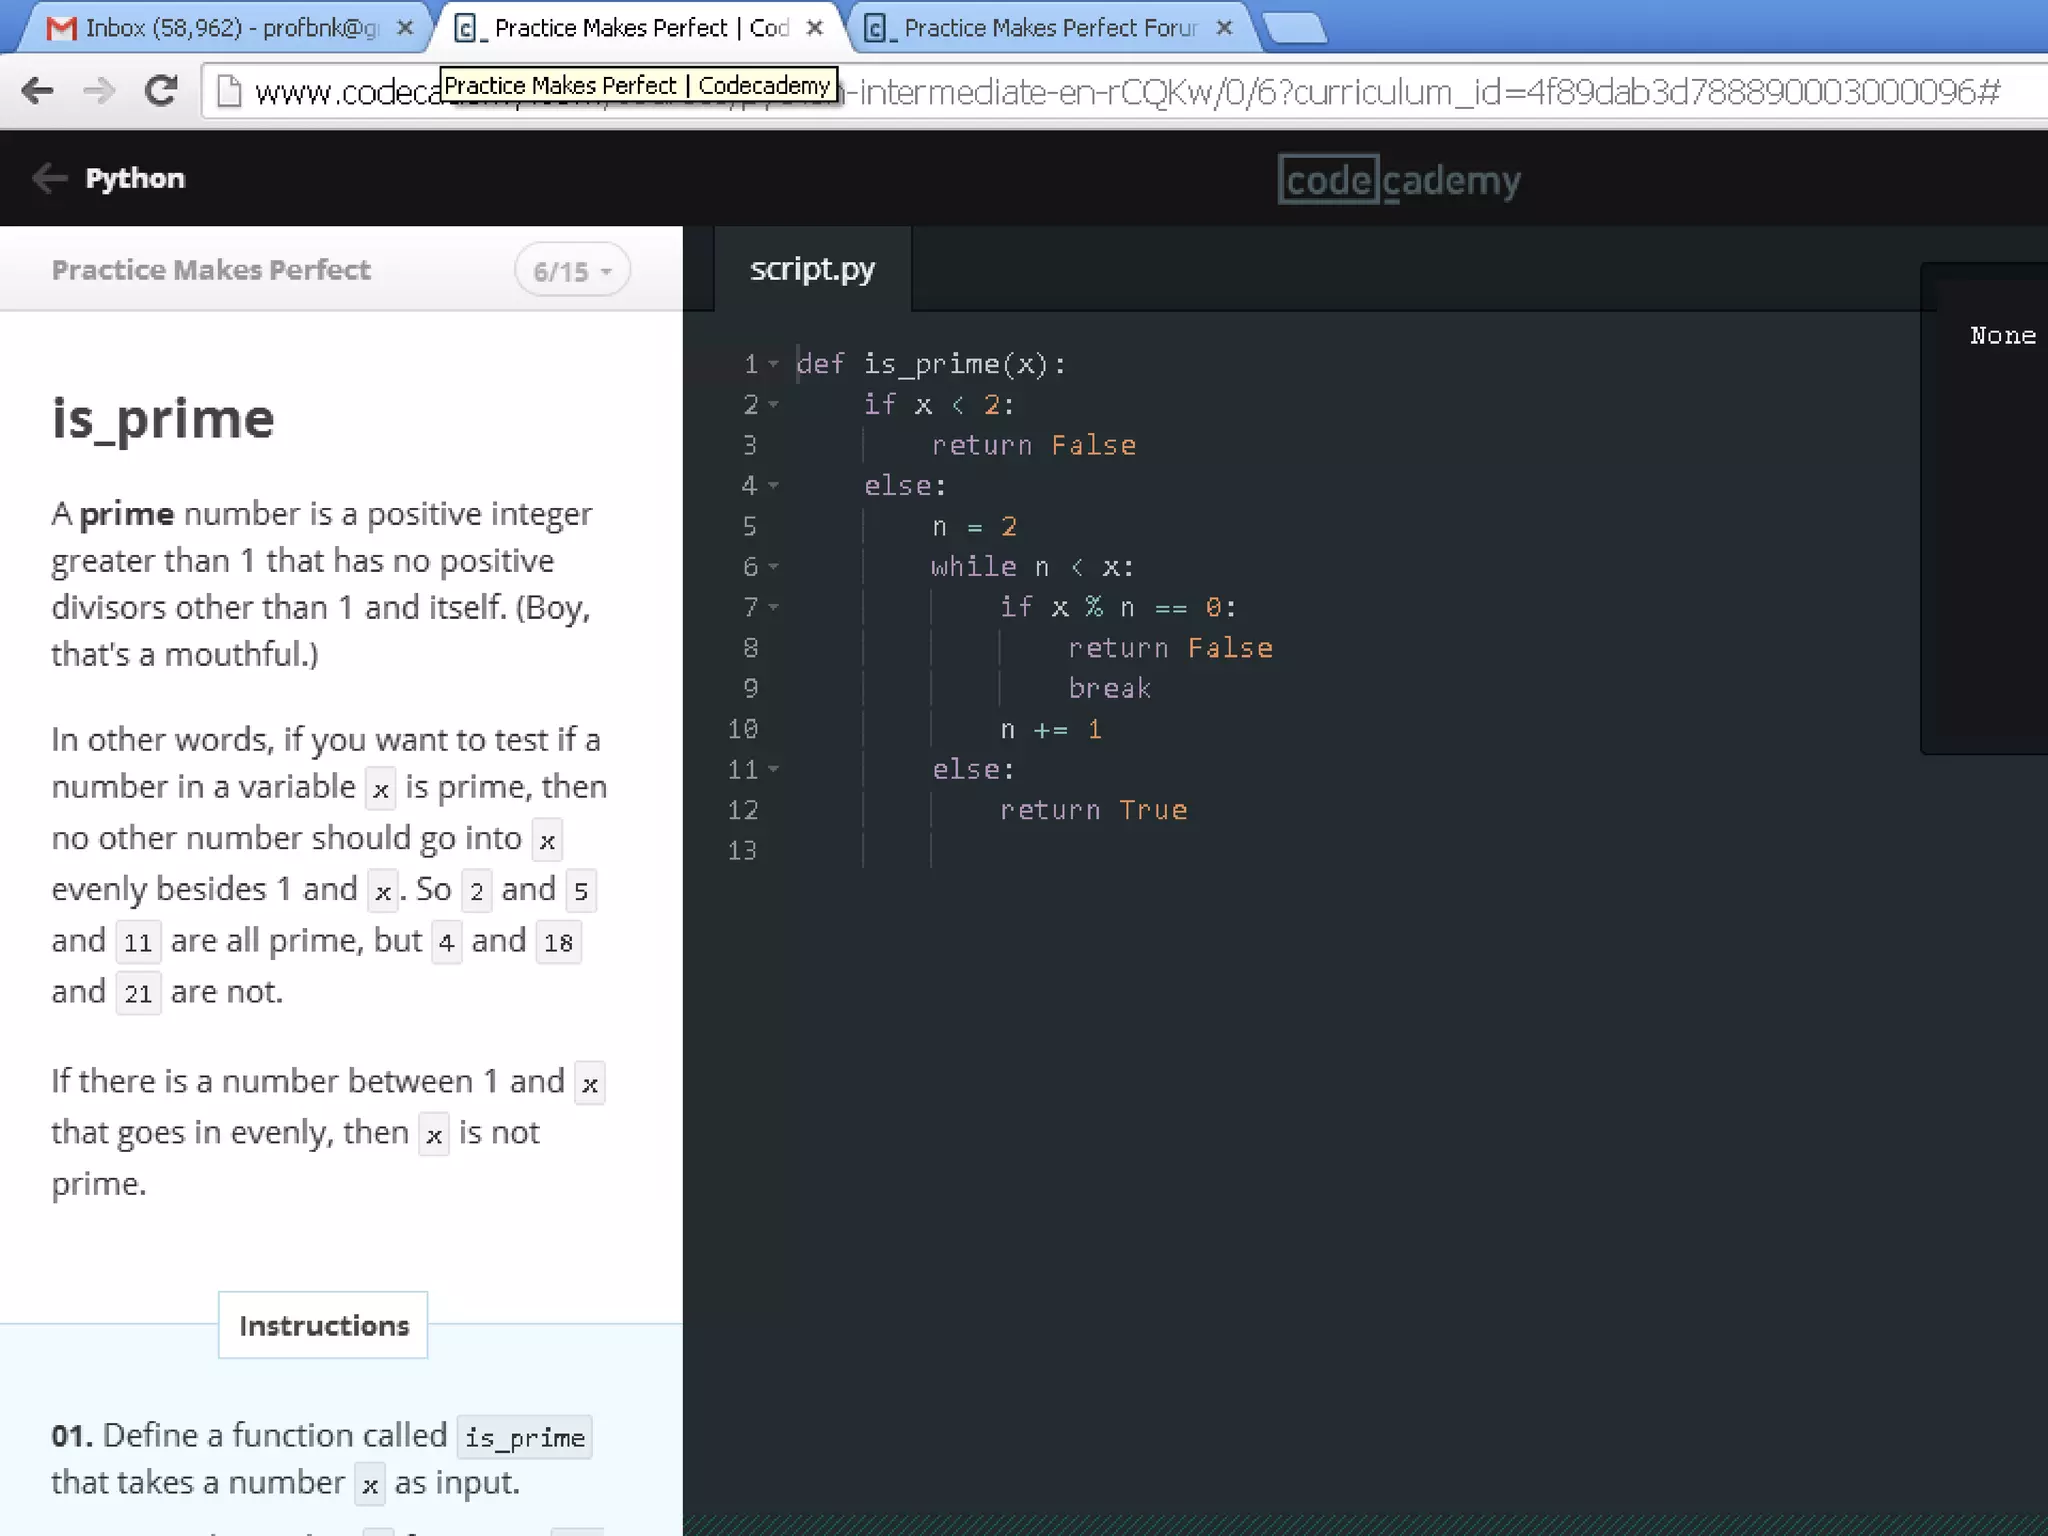The image size is (2048, 1536).
Task: Click the is_prime lesson heading
Action: (163, 418)
